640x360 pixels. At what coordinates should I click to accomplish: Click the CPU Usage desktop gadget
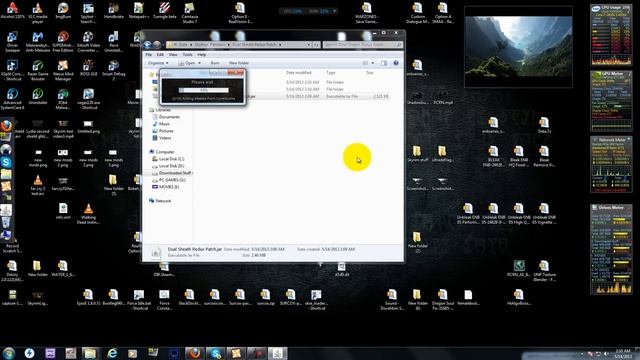[611, 35]
